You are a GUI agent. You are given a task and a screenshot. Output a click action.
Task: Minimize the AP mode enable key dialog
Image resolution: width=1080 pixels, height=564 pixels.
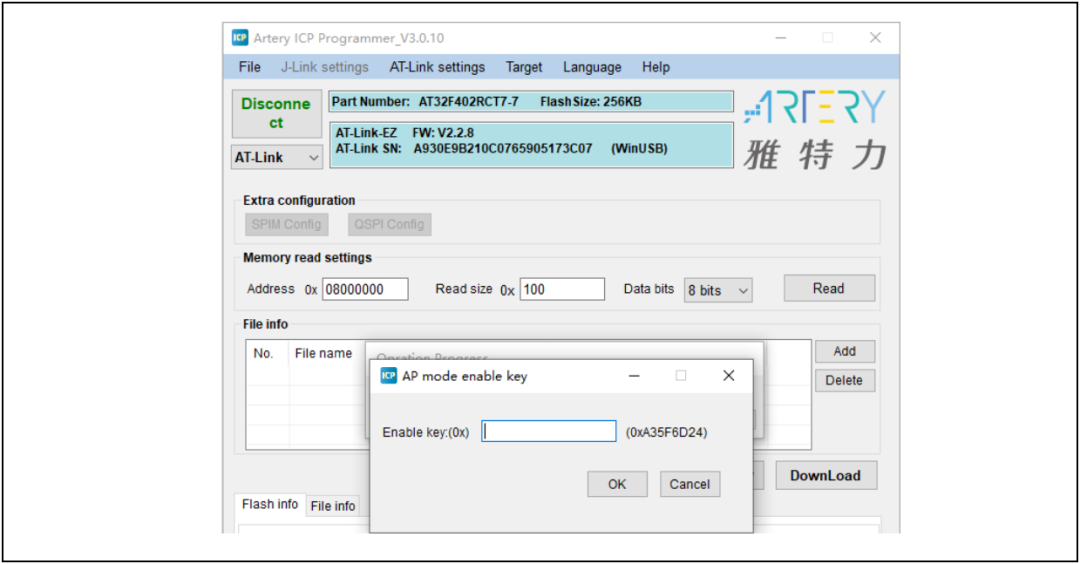point(634,375)
